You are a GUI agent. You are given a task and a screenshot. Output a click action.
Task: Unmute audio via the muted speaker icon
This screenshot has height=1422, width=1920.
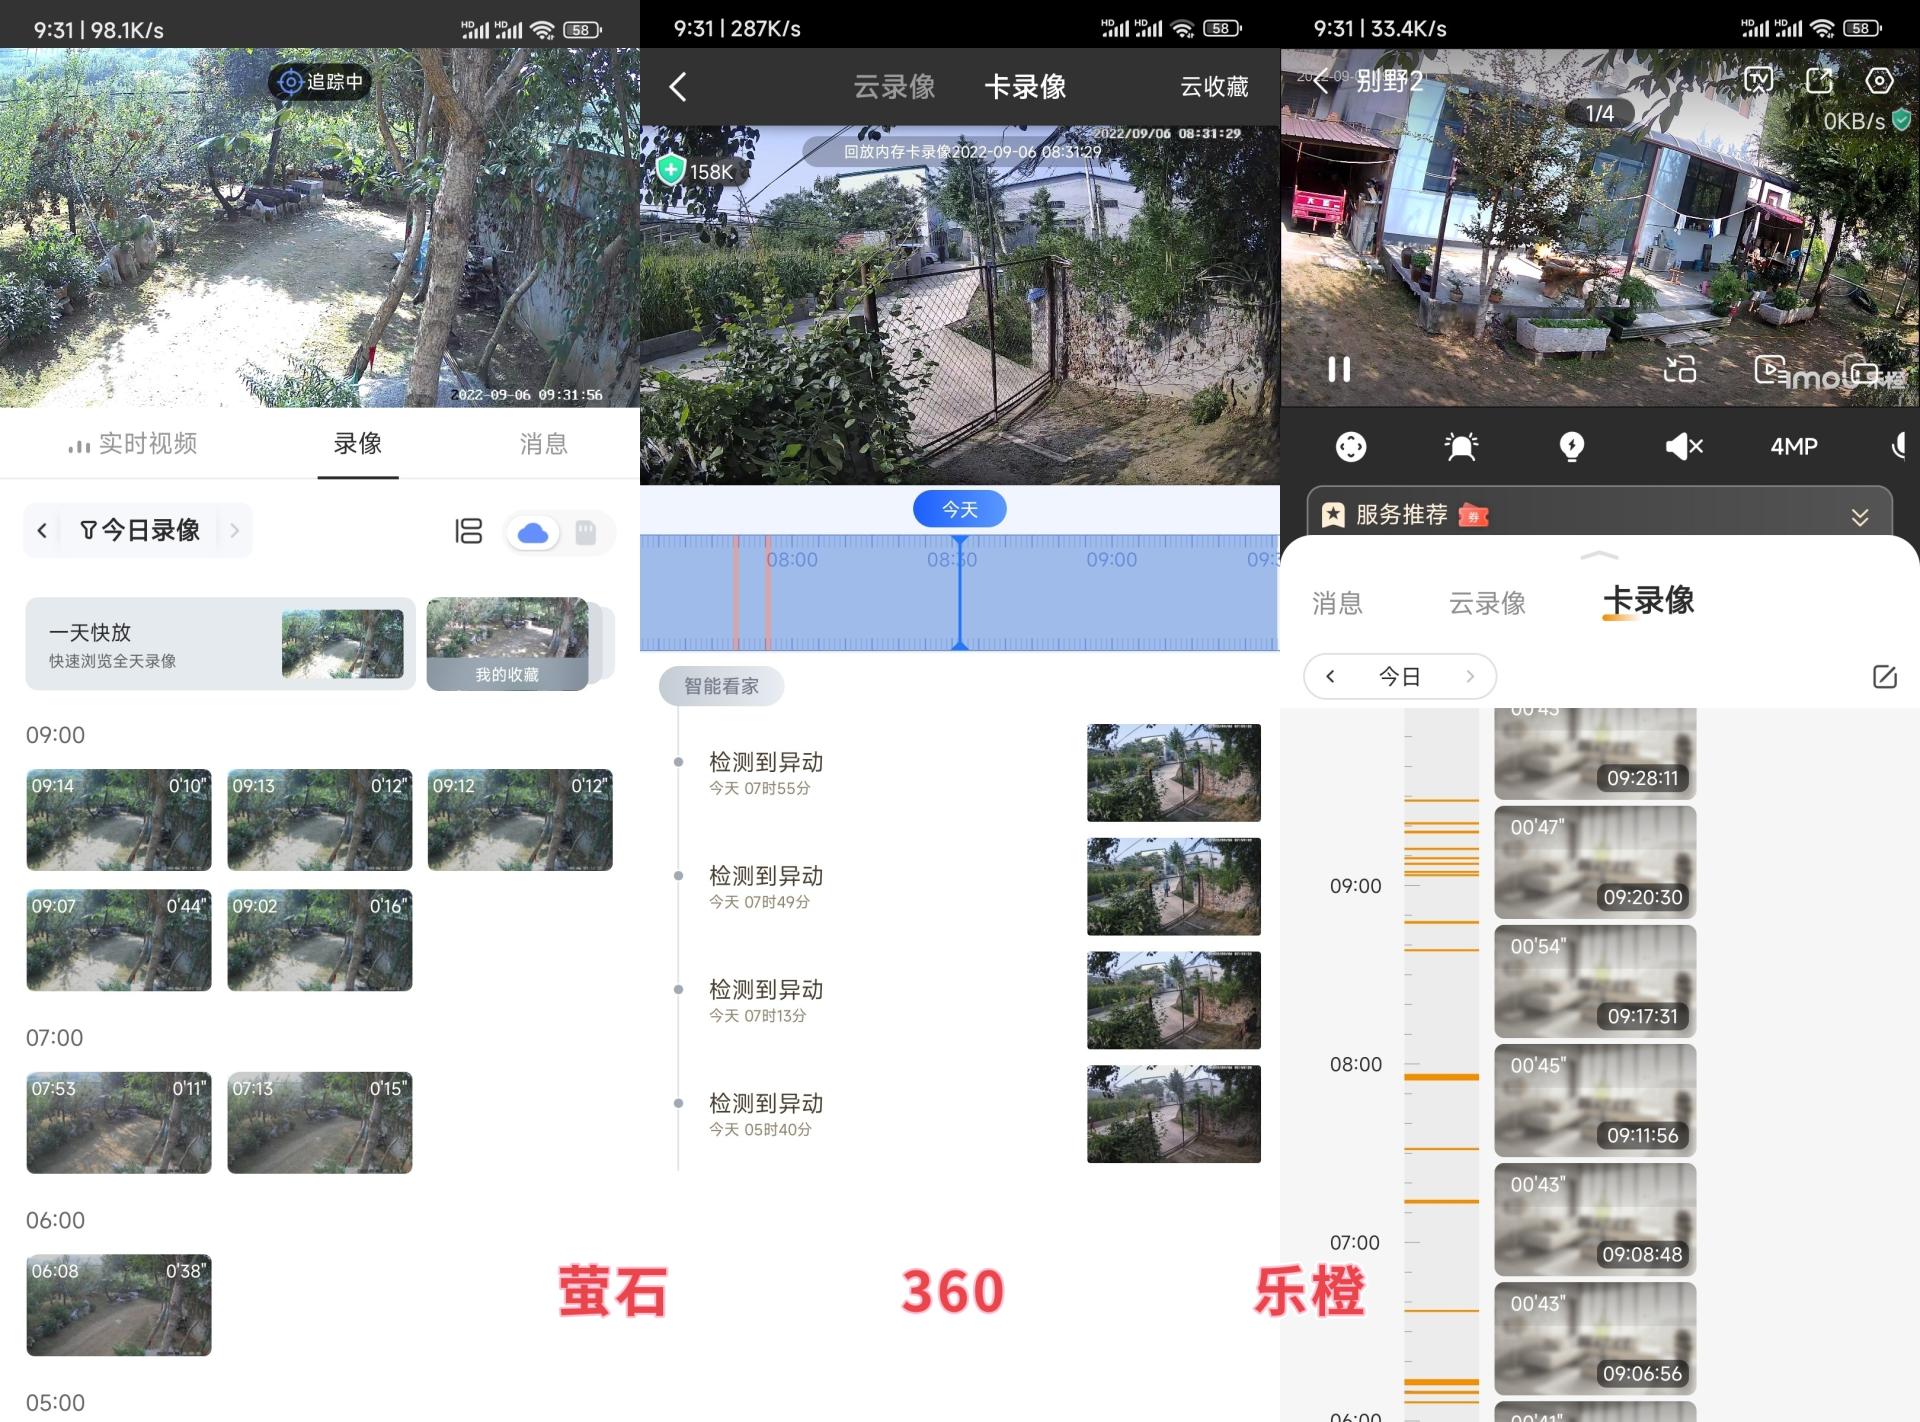[1683, 447]
